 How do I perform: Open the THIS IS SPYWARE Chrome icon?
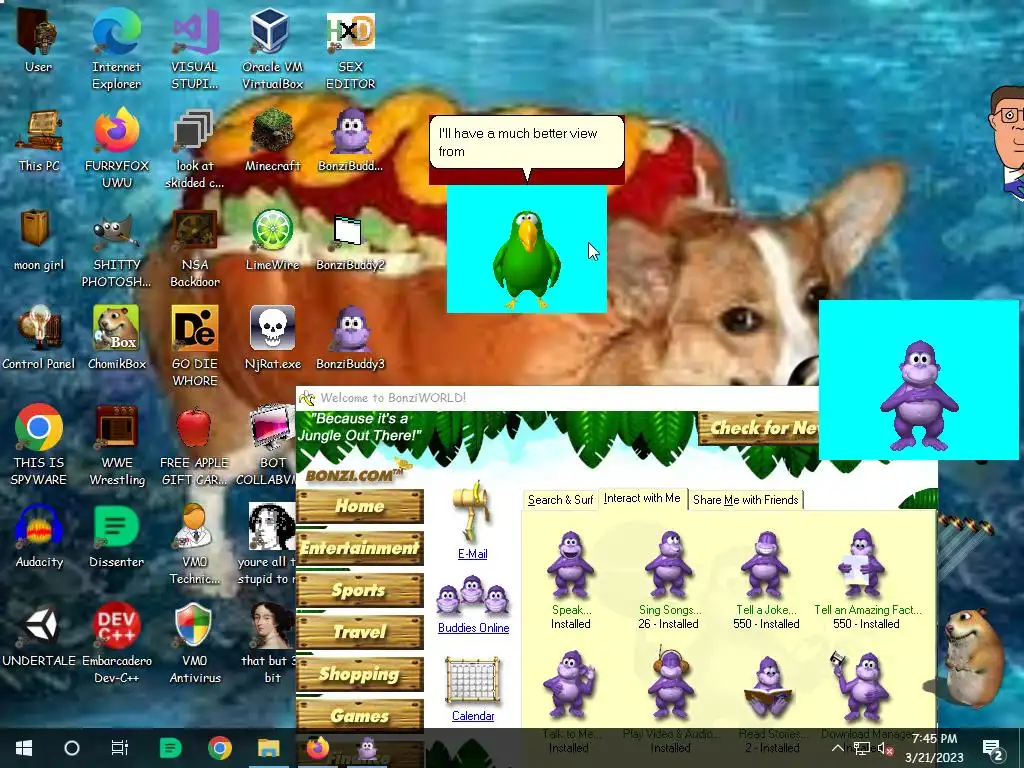pos(39,445)
